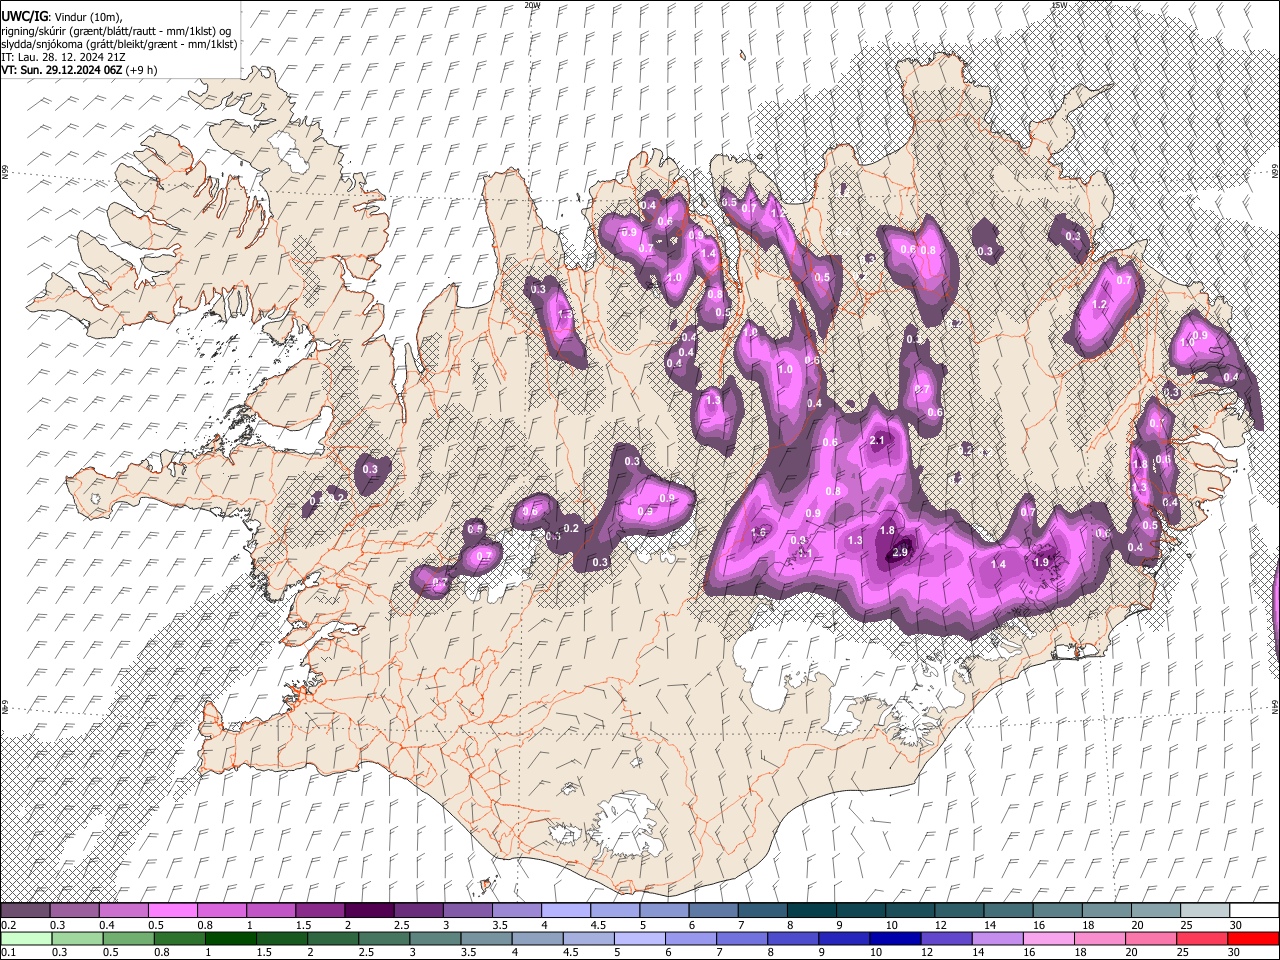Click the 2.1 snowfall value on the map

click(x=878, y=441)
